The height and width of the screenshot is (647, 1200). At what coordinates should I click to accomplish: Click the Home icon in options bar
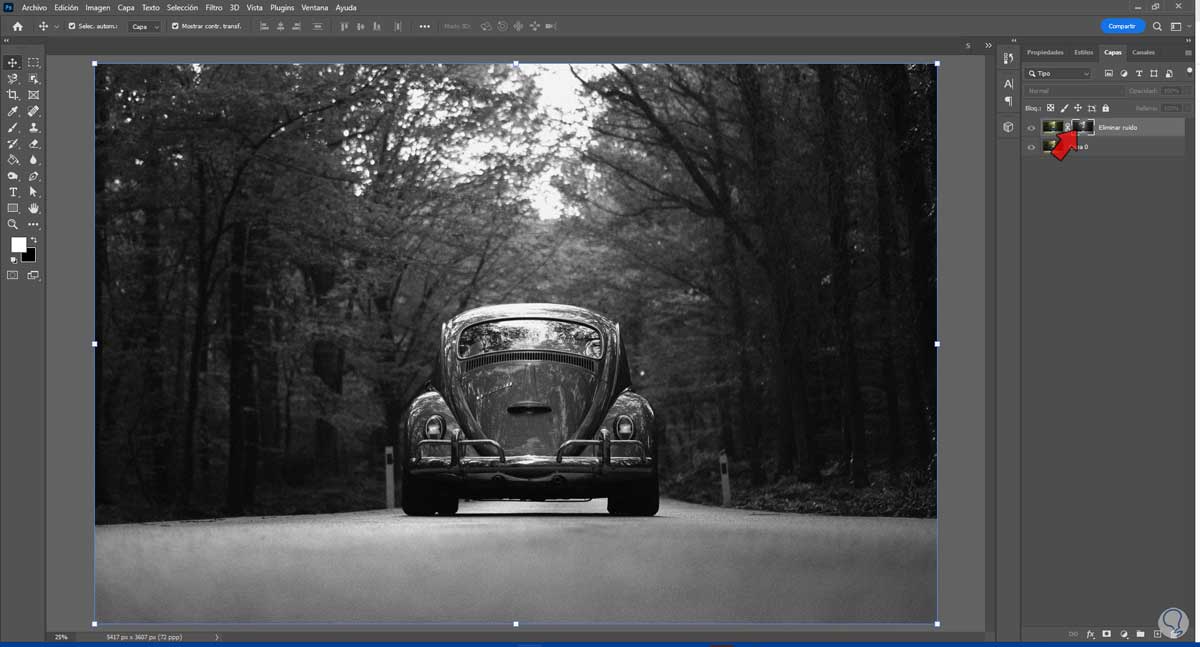pyautogui.click(x=17, y=26)
